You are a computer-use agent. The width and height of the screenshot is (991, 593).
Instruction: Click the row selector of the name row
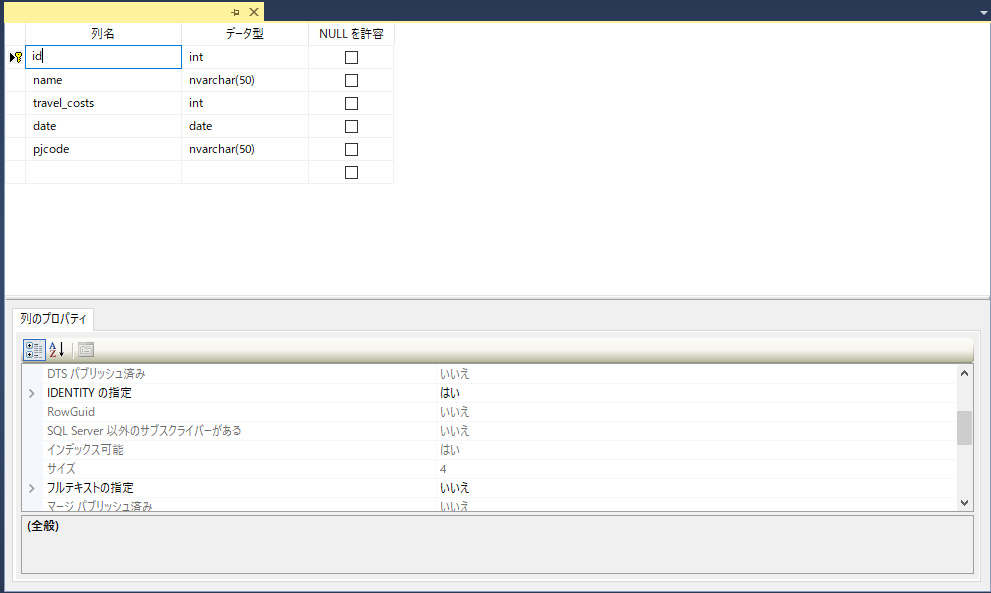[x=15, y=80]
